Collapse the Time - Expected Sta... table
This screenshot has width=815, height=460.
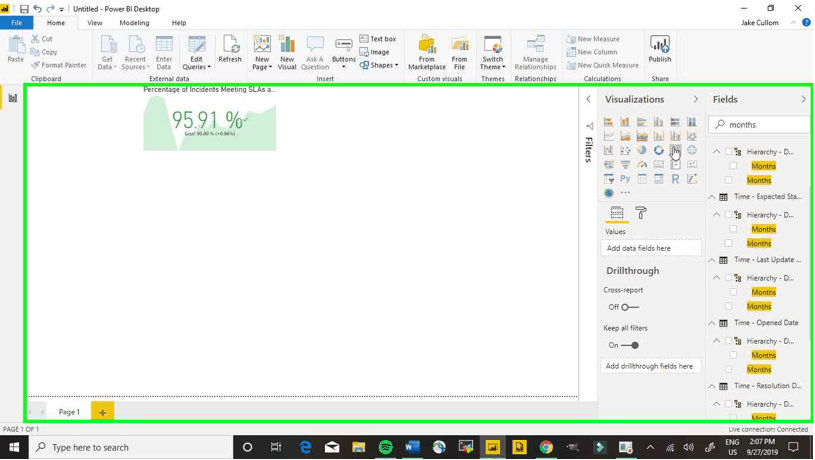pos(712,197)
